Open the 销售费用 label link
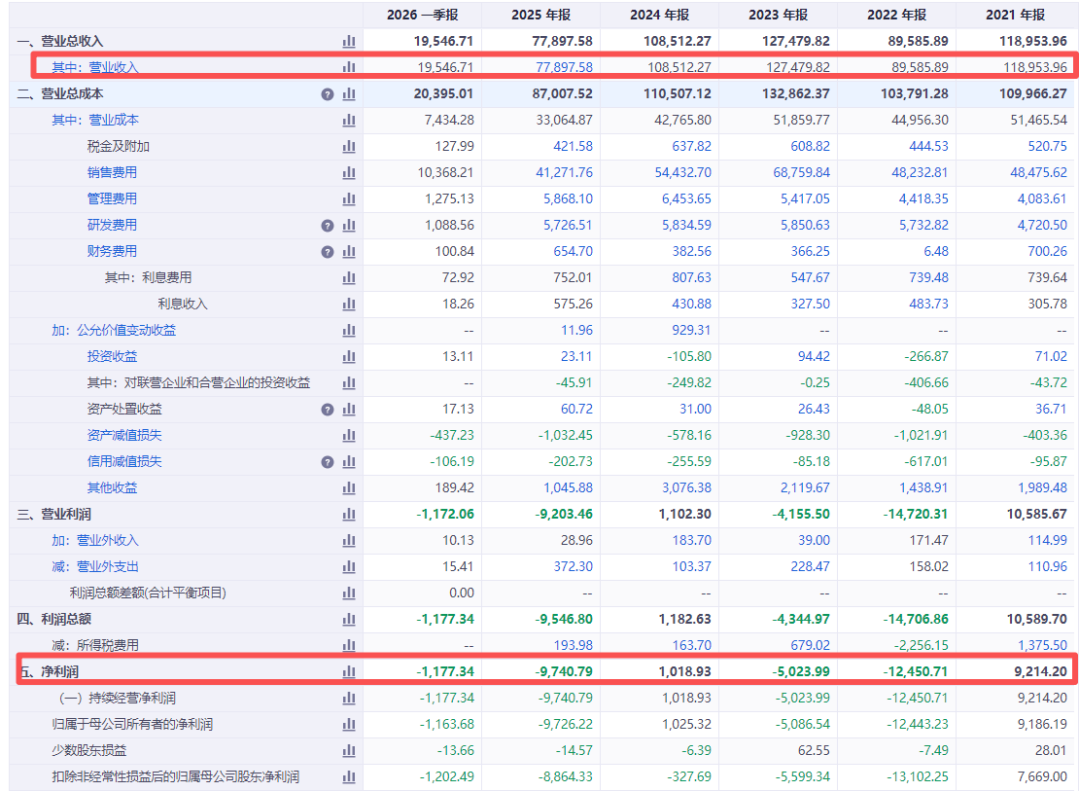Screen dimensions: 1079x791 click(112, 172)
